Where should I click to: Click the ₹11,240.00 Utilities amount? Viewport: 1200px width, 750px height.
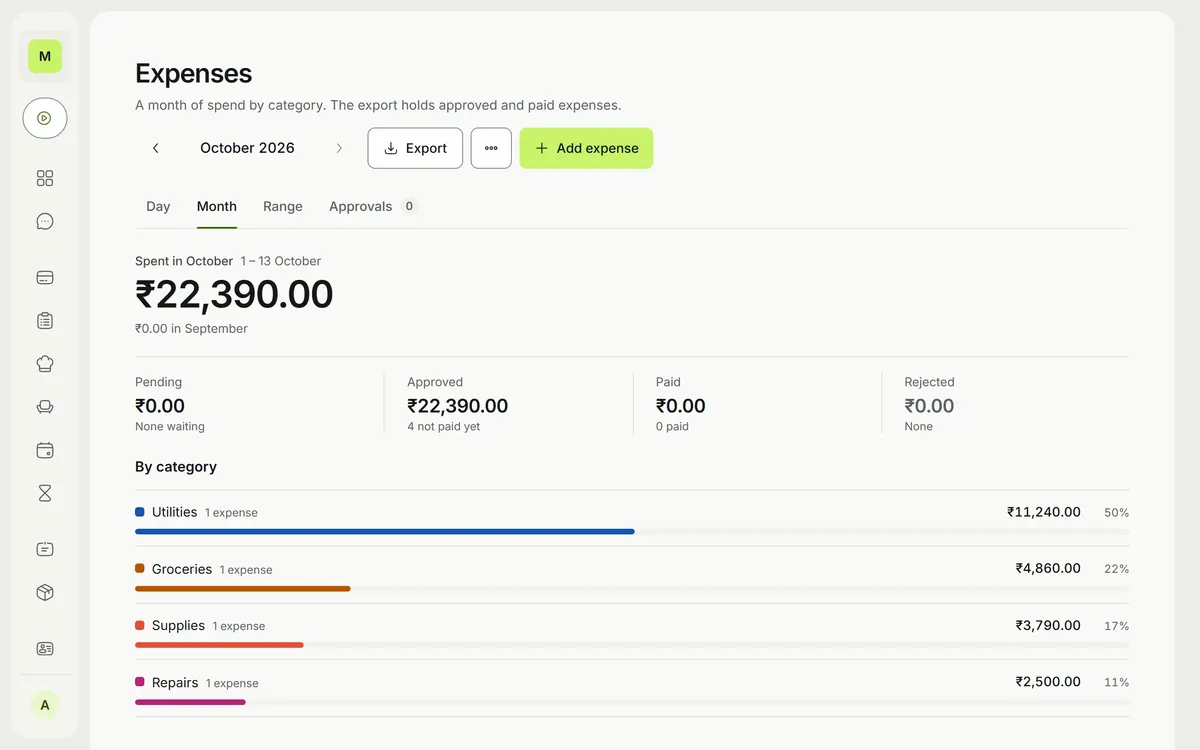tap(1044, 512)
